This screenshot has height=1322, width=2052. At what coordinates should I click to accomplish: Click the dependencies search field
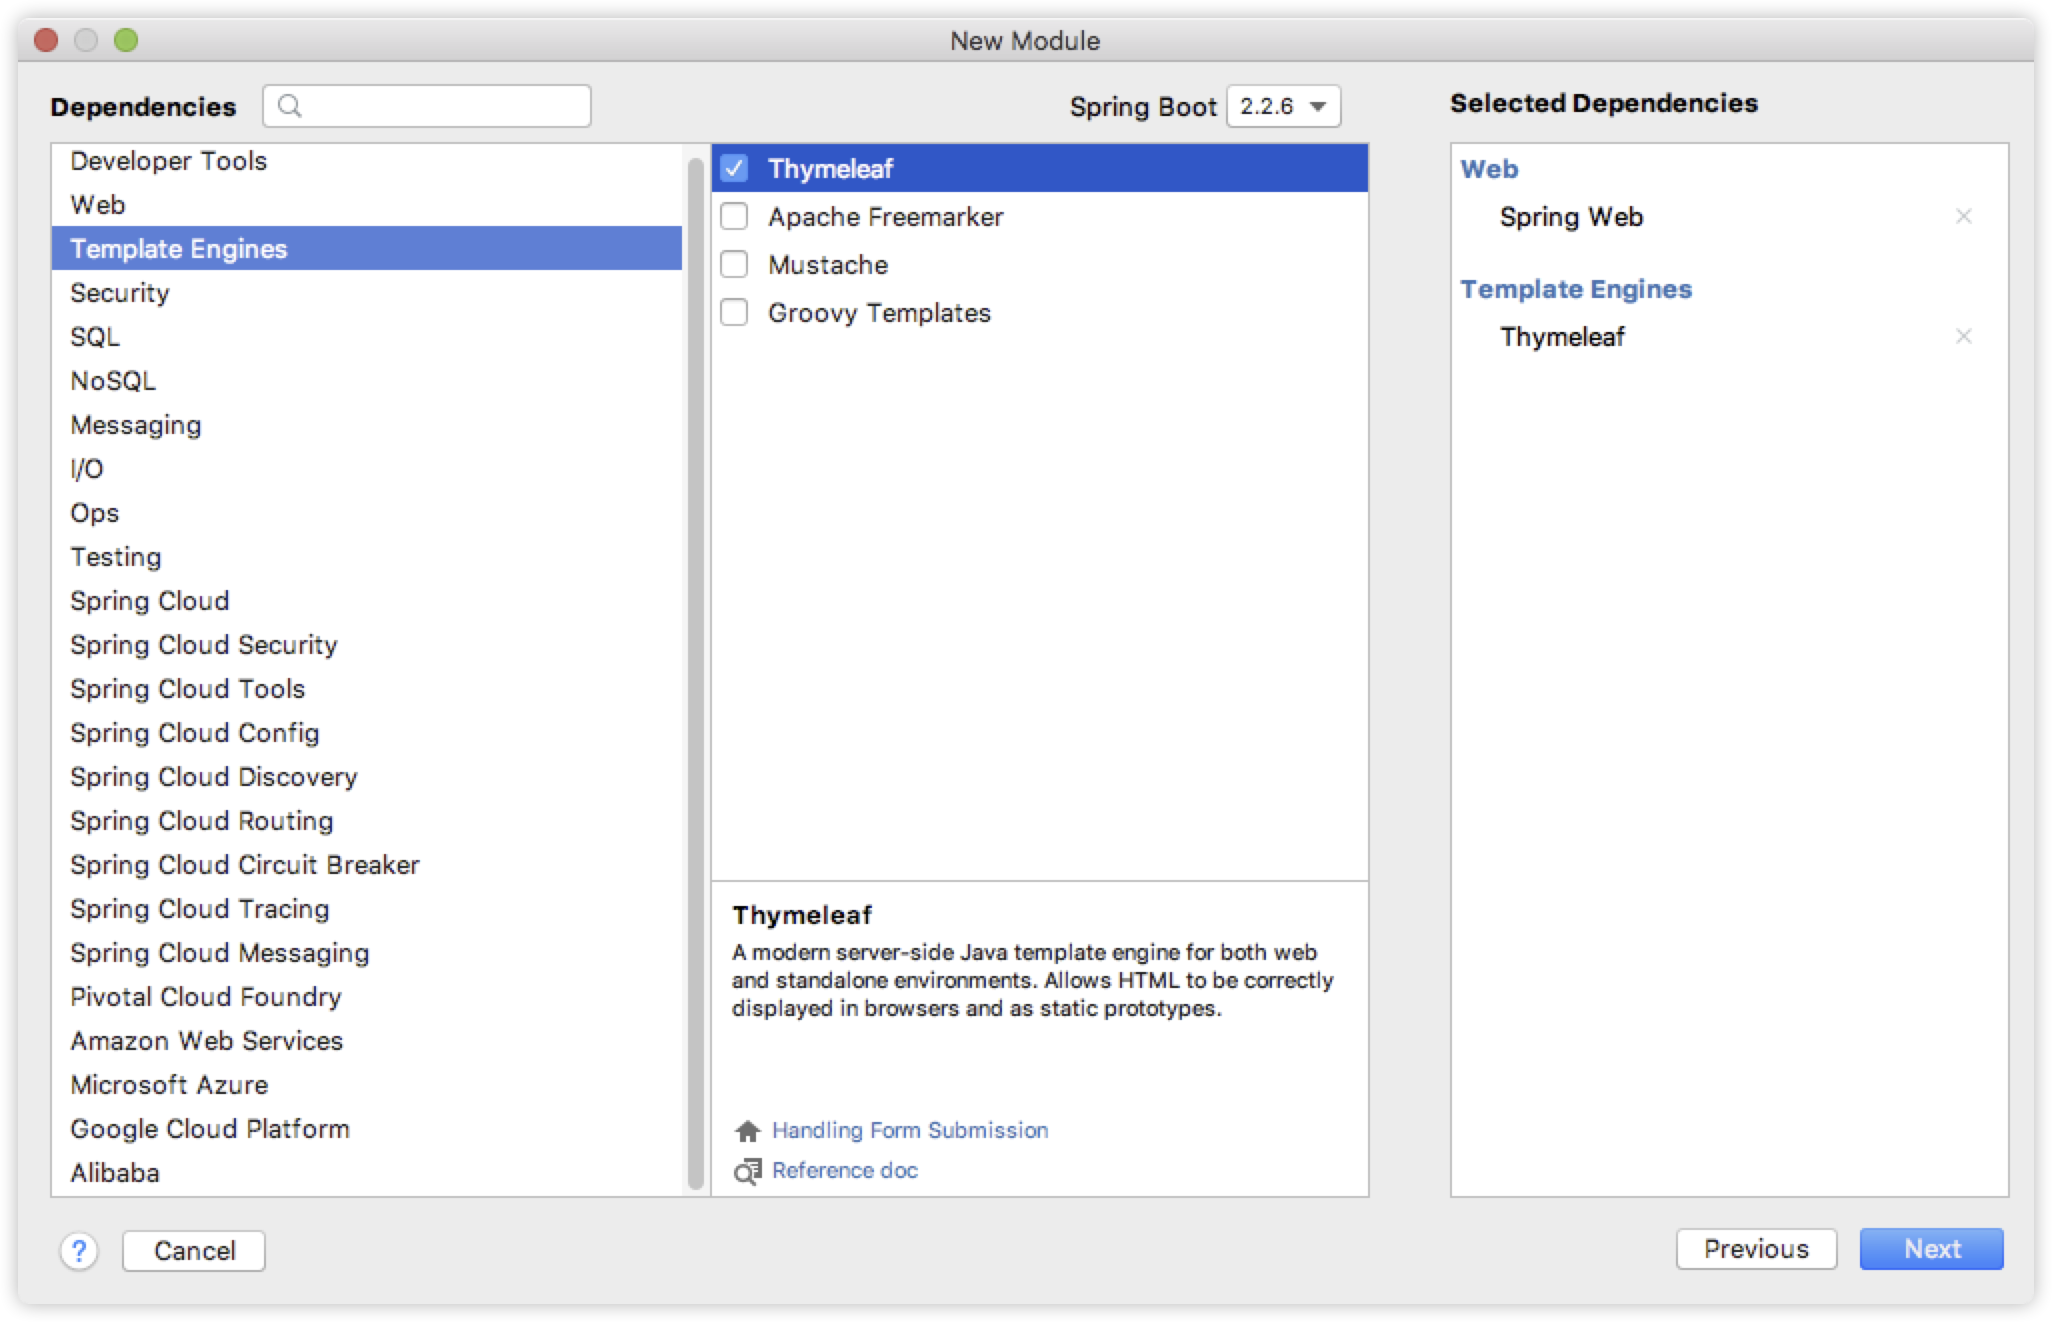coord(440,106)
